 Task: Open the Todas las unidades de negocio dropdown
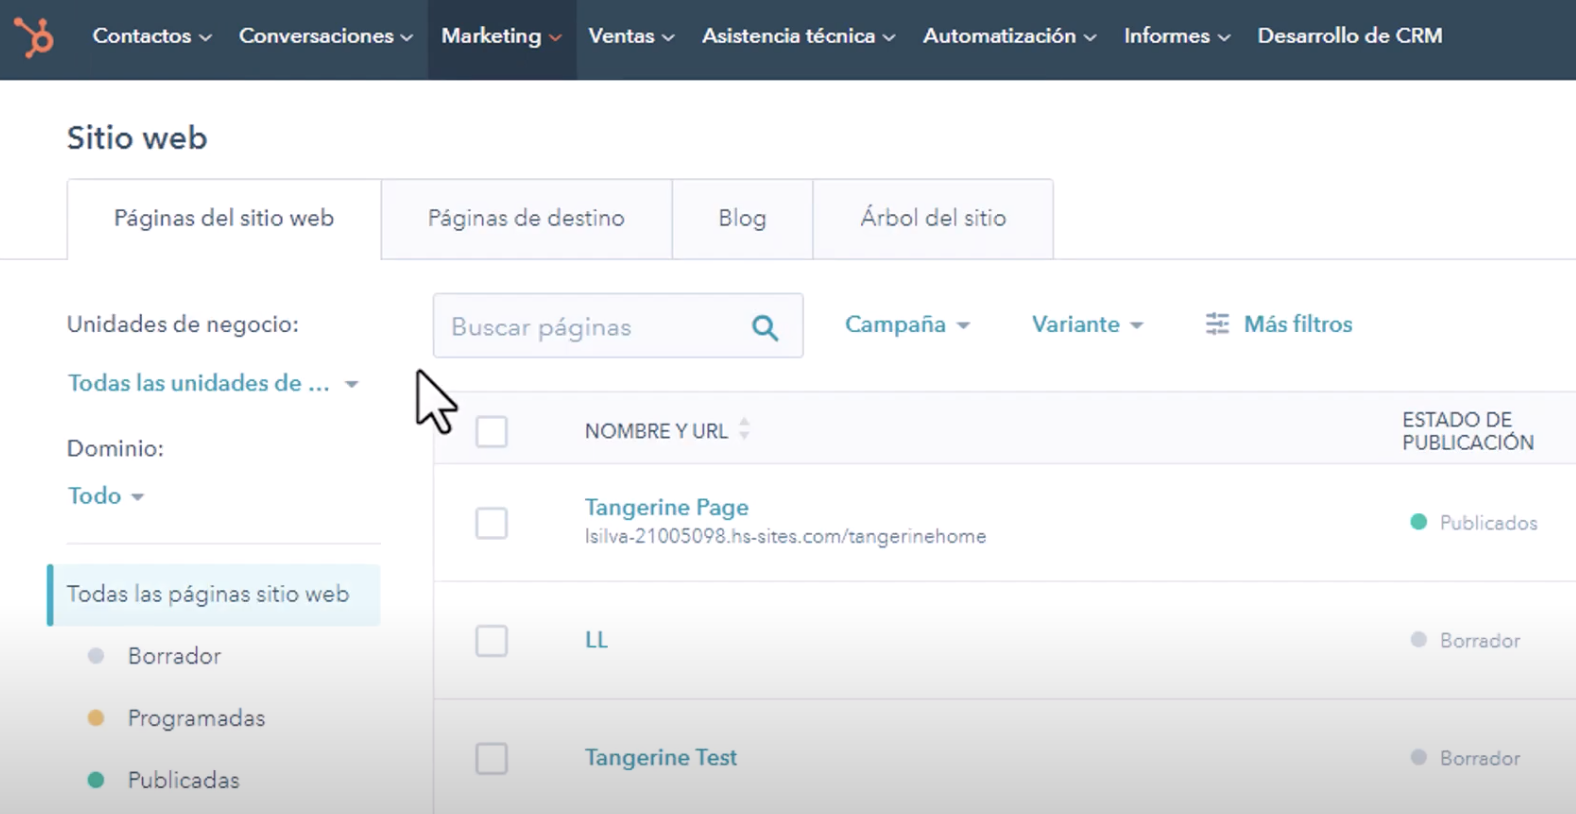click(x=212, y=384)
